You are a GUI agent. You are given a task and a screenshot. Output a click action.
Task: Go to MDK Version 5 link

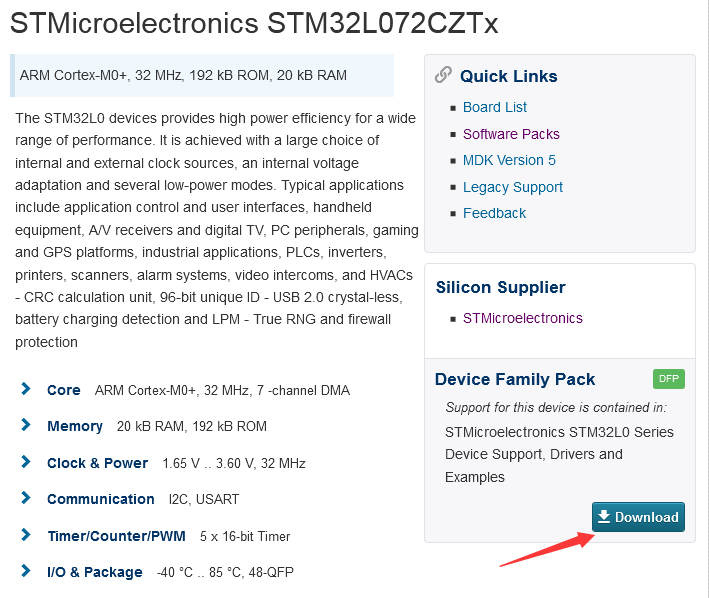tap(509, 160)
